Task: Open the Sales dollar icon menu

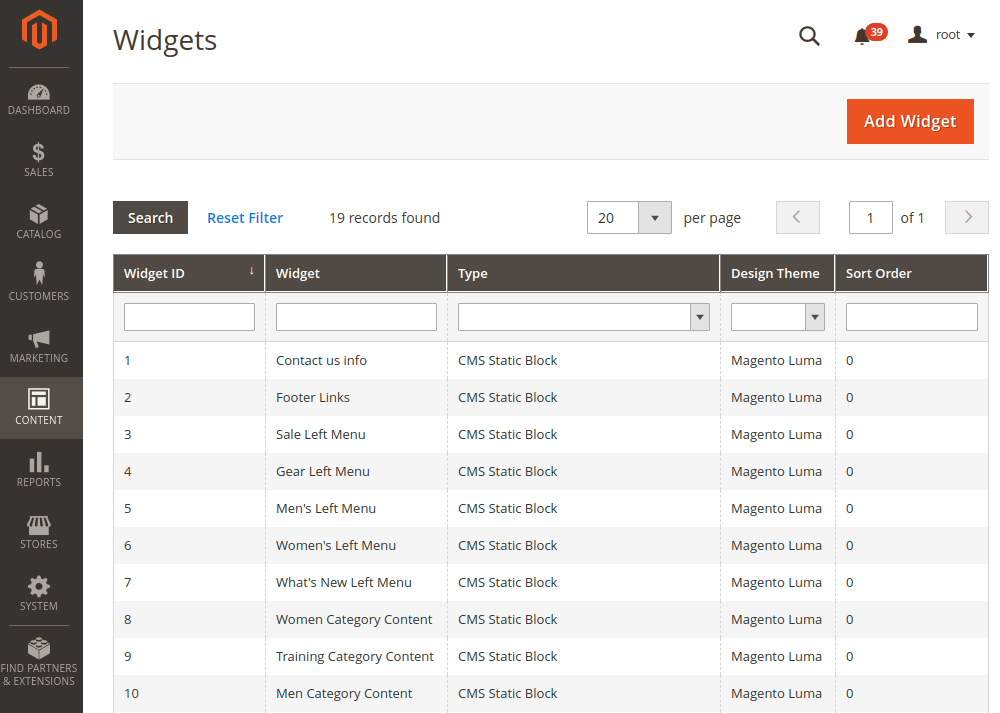Action: [x=39, y=153]
